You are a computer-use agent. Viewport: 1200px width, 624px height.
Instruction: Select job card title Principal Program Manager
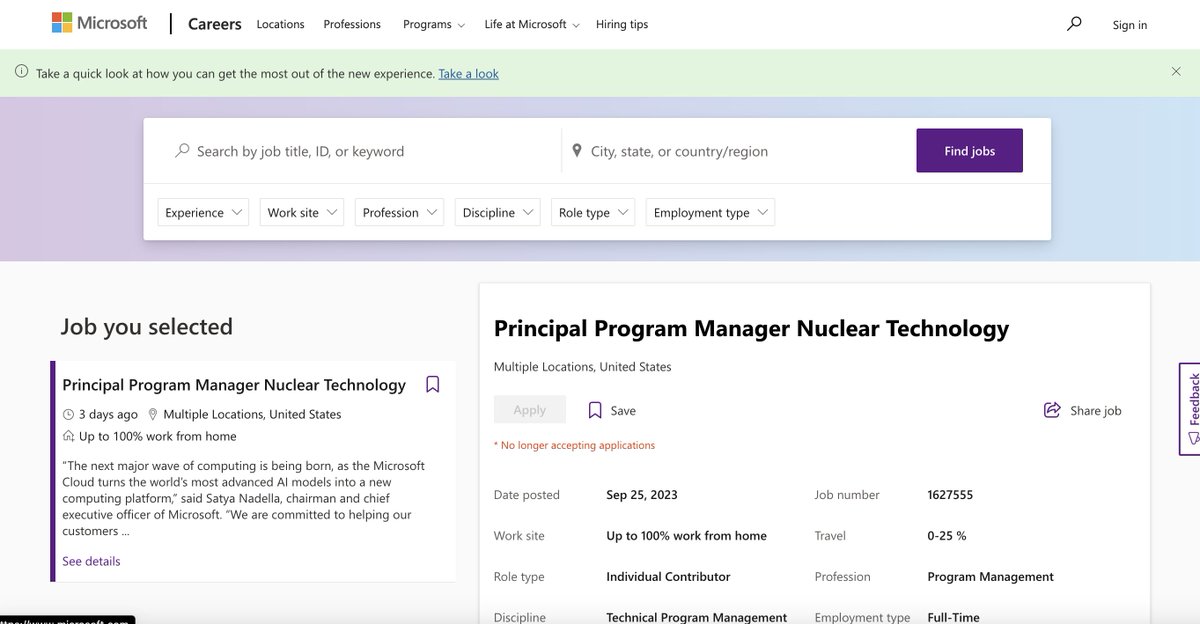234,385
